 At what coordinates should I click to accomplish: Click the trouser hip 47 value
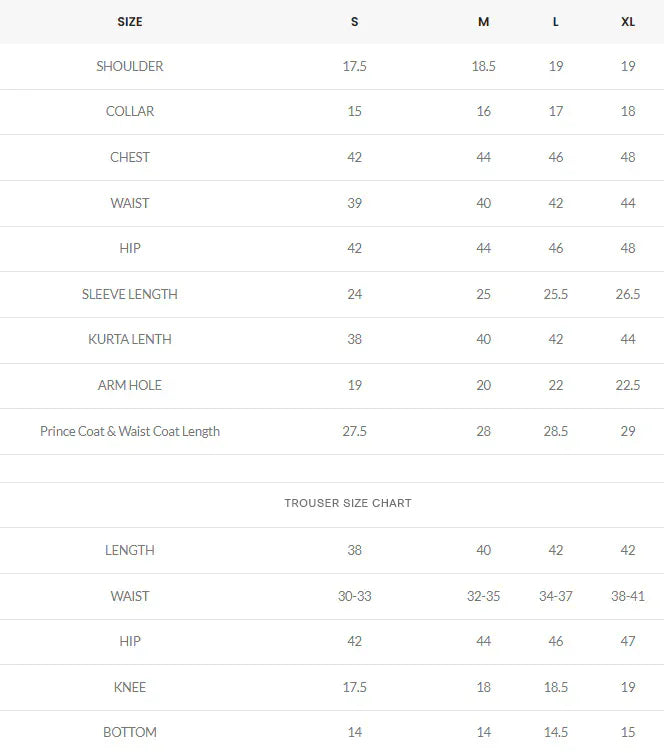[x=628, y=641]
